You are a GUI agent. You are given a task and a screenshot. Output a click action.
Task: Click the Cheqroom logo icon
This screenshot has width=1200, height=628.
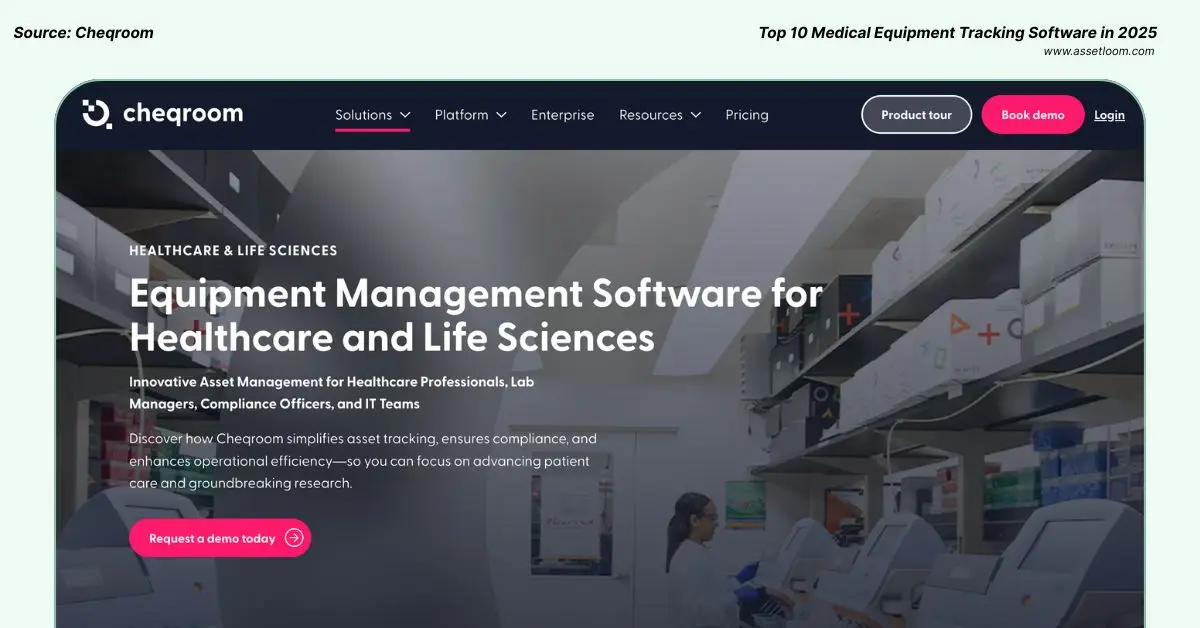click(x=97, y=114)
